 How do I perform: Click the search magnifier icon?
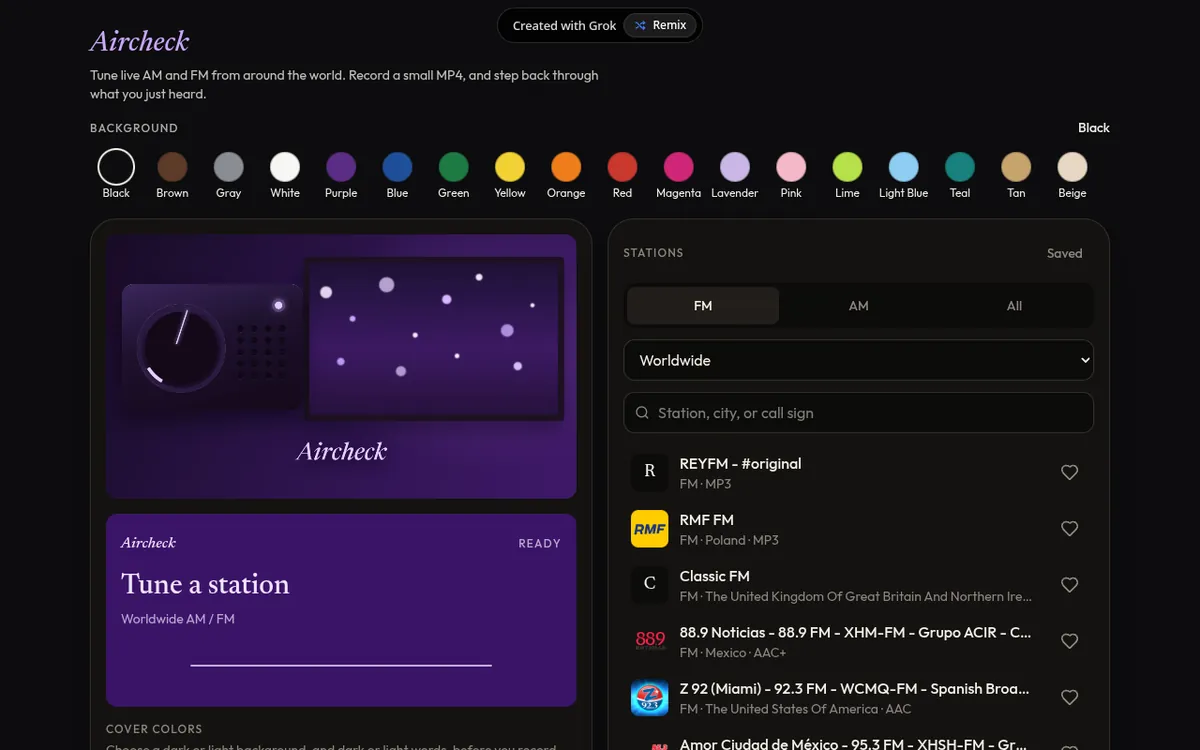[x=642, y=413]
